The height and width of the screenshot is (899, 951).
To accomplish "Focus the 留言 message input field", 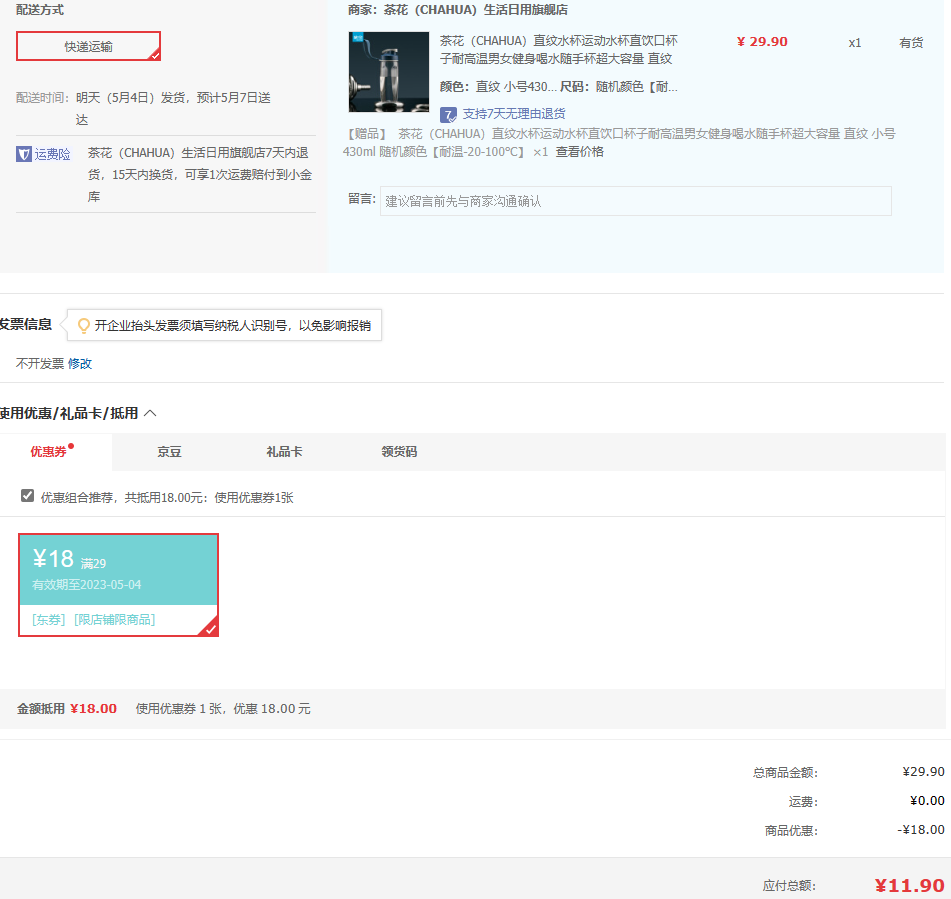I will point(636,201).
